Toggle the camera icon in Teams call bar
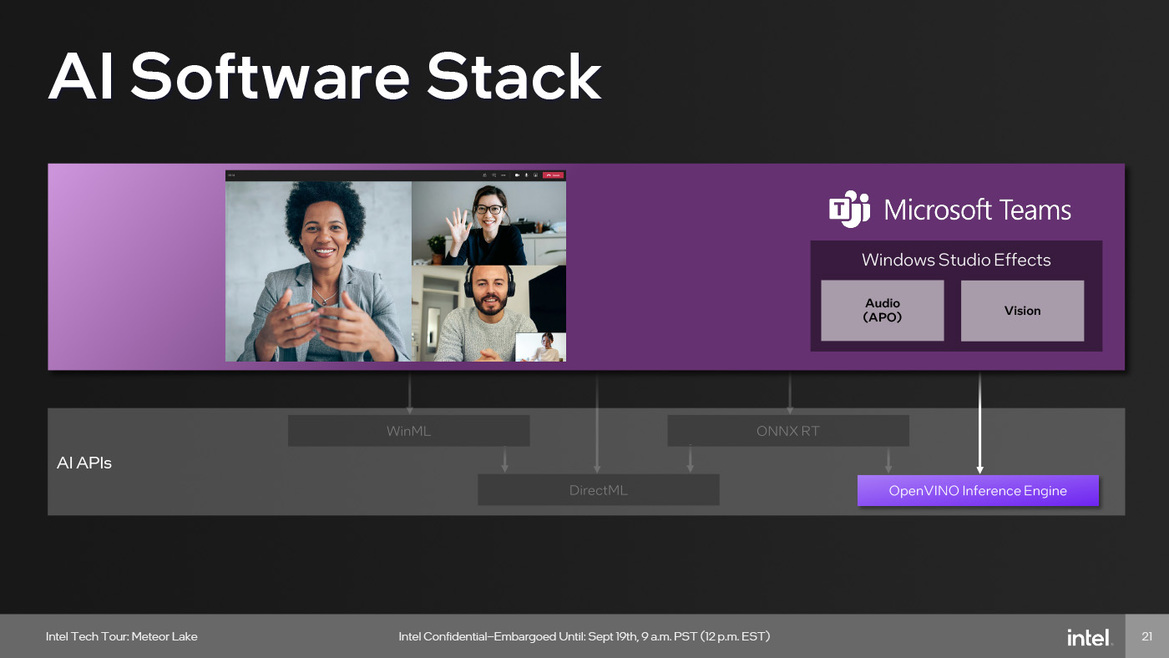 click(x=517, y=175)
